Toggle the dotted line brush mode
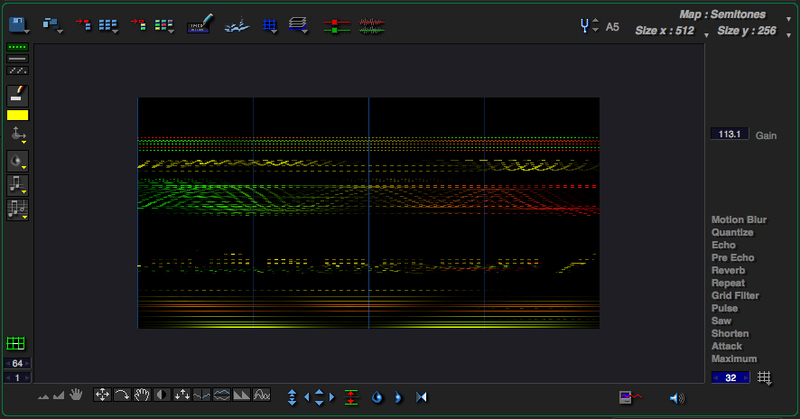This screenshot has width=800, height=419. point(17,47)
